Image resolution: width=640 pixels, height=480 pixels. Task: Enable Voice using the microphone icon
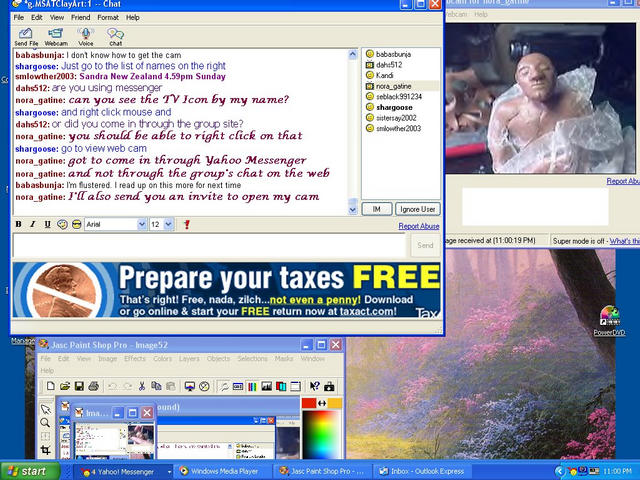(86, 37)
